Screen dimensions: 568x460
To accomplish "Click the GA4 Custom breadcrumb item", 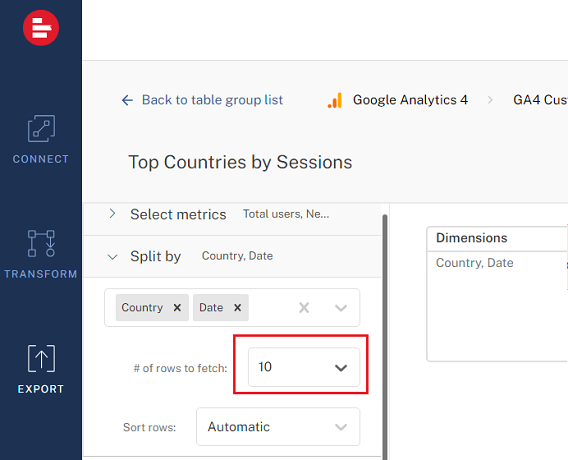I will 540,100.
